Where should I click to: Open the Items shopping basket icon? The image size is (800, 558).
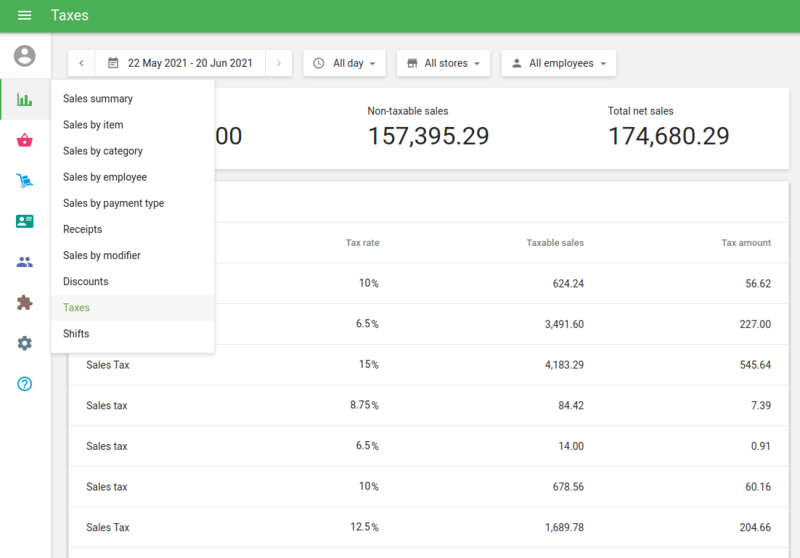[25, 140]
